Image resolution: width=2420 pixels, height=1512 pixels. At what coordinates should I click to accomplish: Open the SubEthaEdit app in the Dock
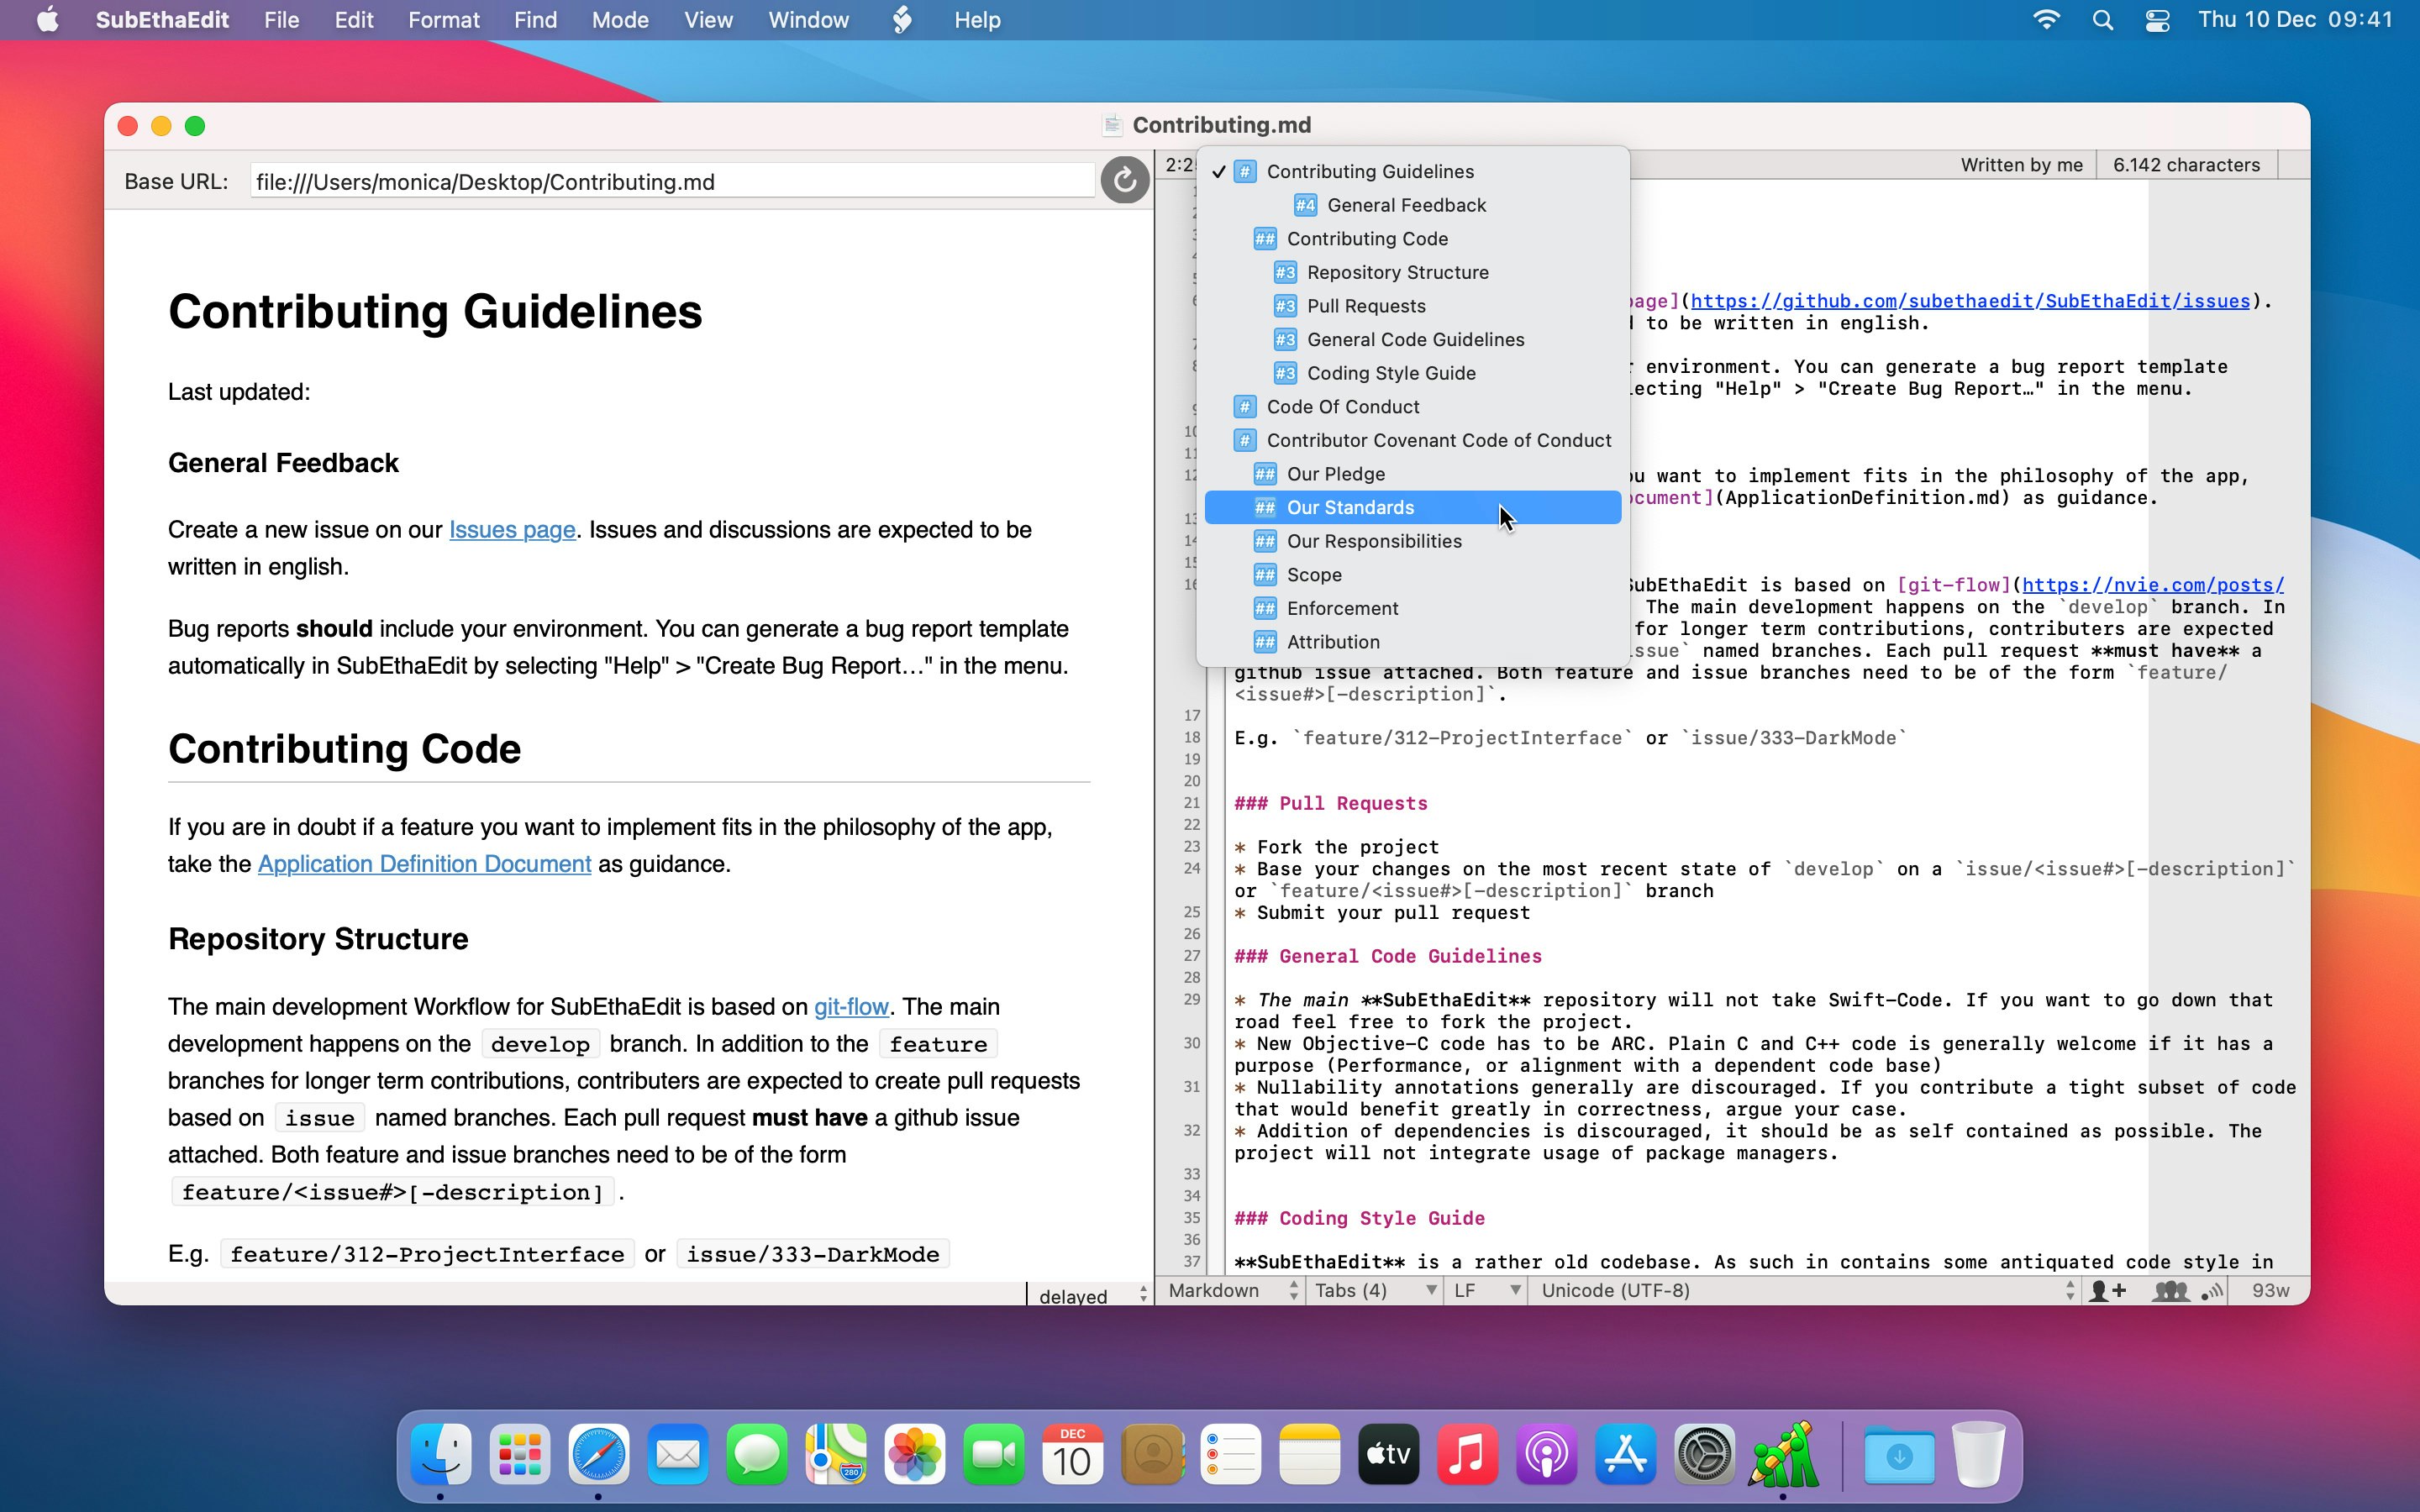[1783, 1456]
